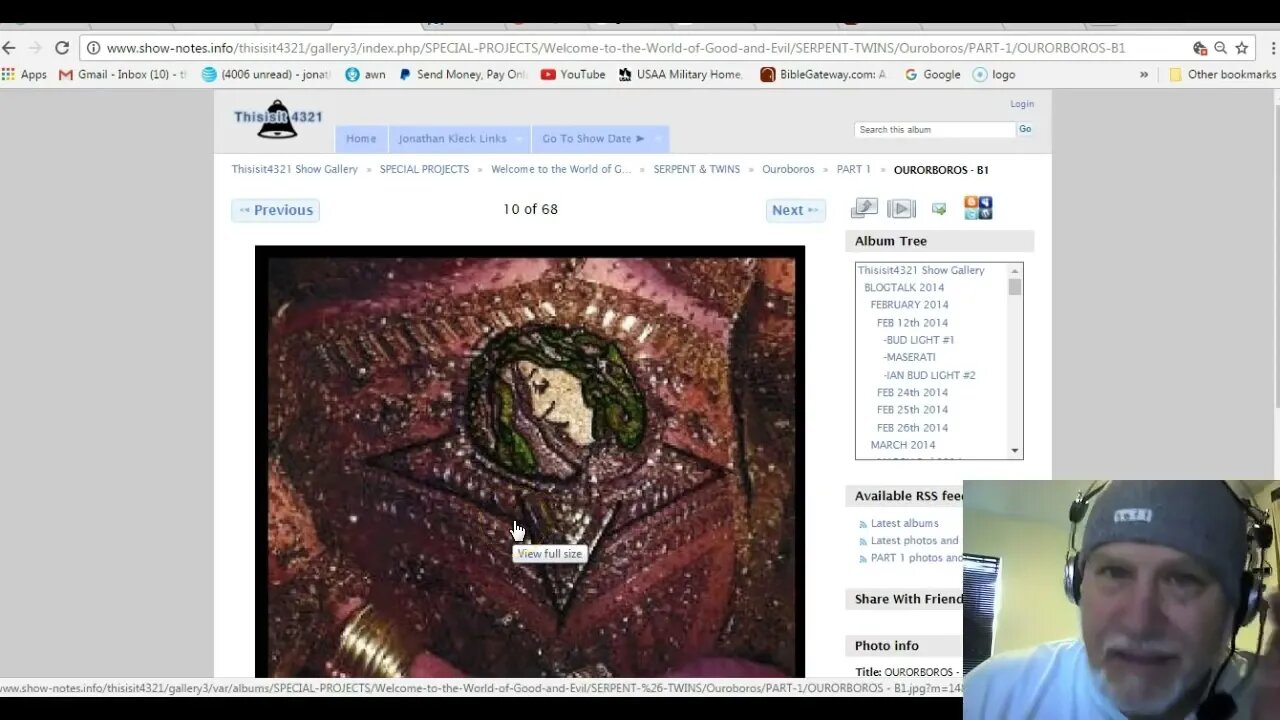Open the BibleGateway.com bookmark
The image size is (1280, 720).
[x=823, y=74]
